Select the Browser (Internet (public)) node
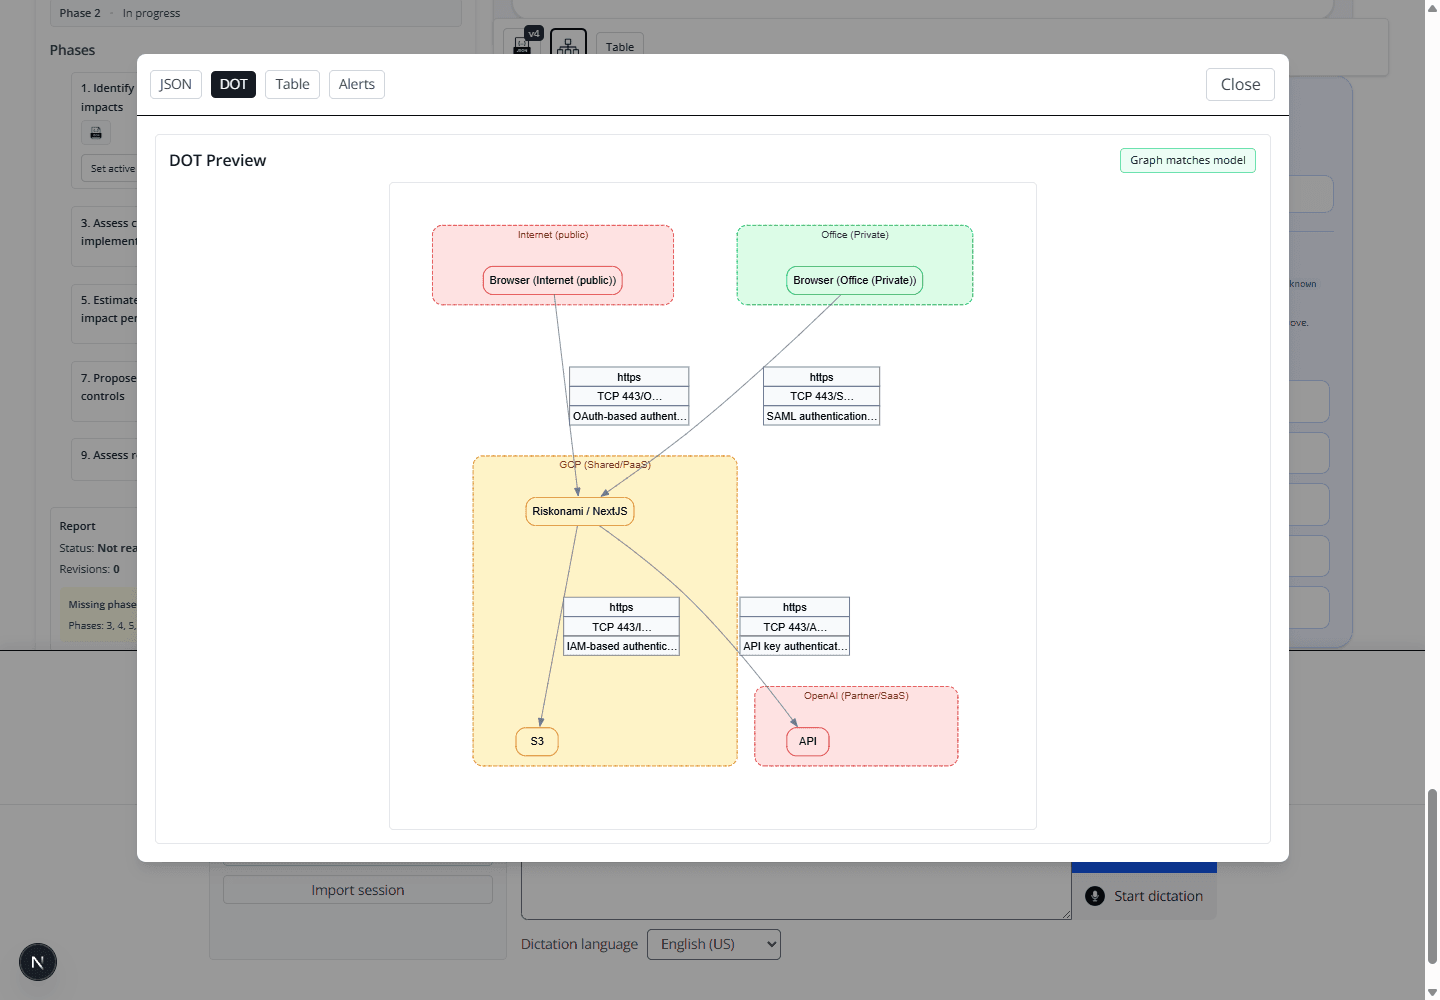 pos(553,280)
